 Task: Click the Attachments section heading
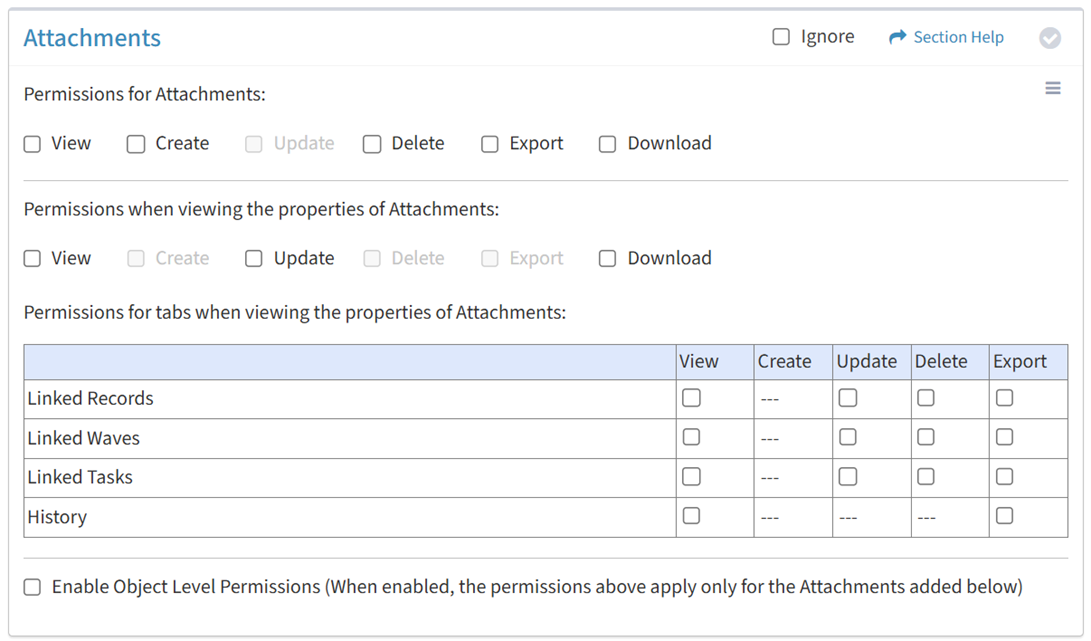tap(92, 38)
